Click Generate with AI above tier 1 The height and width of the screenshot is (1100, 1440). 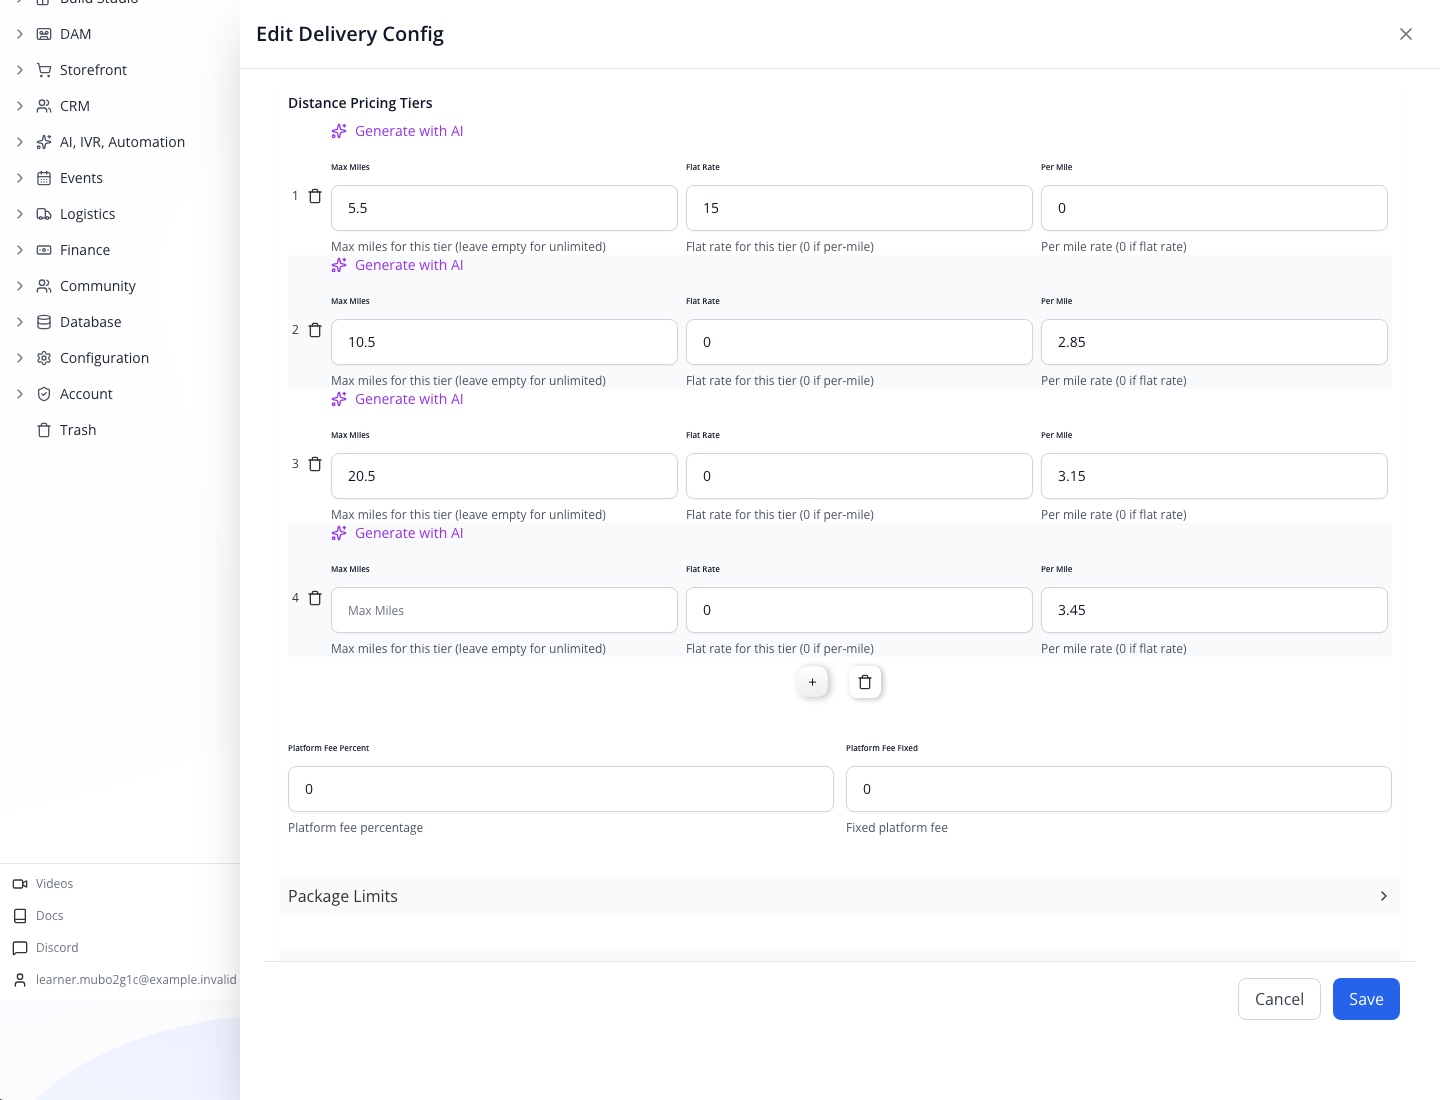[397, 131]
